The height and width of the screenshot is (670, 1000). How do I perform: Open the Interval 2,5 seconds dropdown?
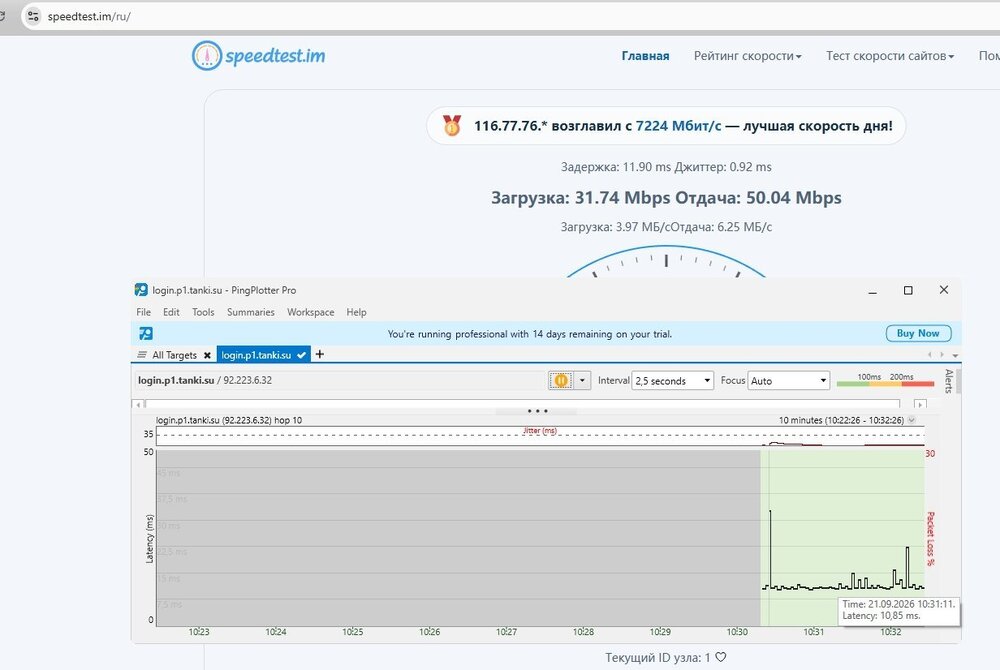pyautogui.click(x=672, y=381)
